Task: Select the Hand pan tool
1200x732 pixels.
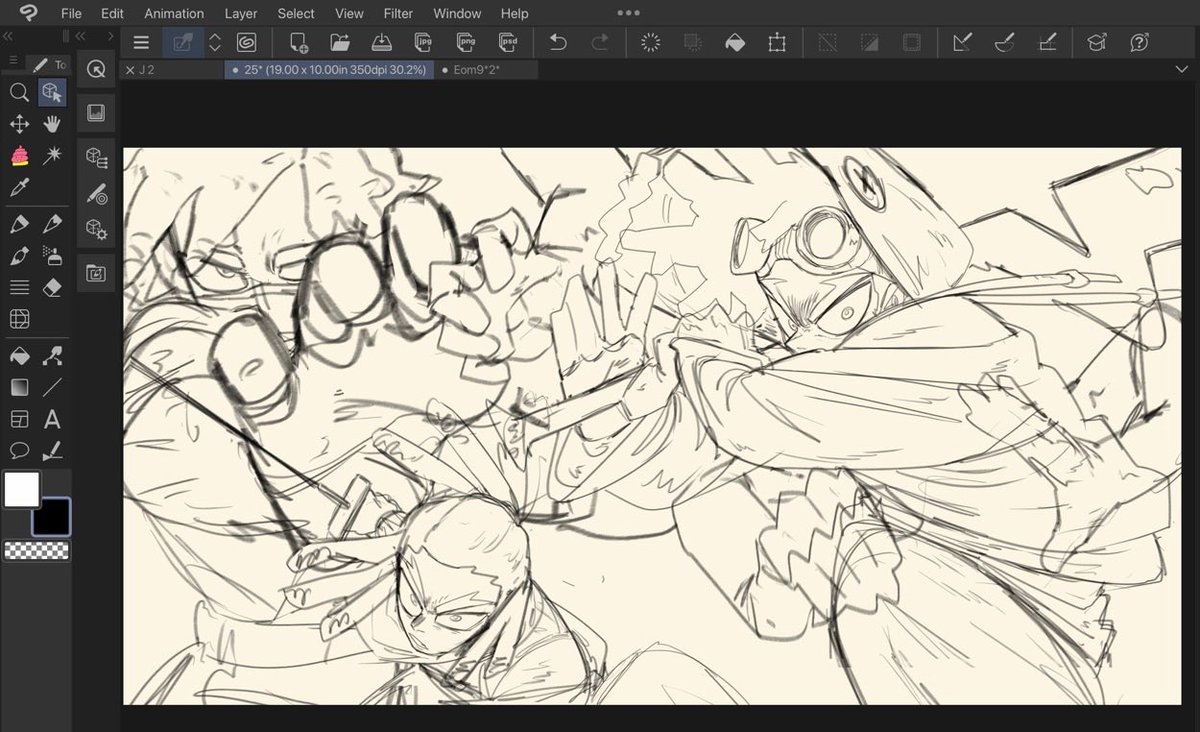Action: pyautogui.click(x=52, y=124)
